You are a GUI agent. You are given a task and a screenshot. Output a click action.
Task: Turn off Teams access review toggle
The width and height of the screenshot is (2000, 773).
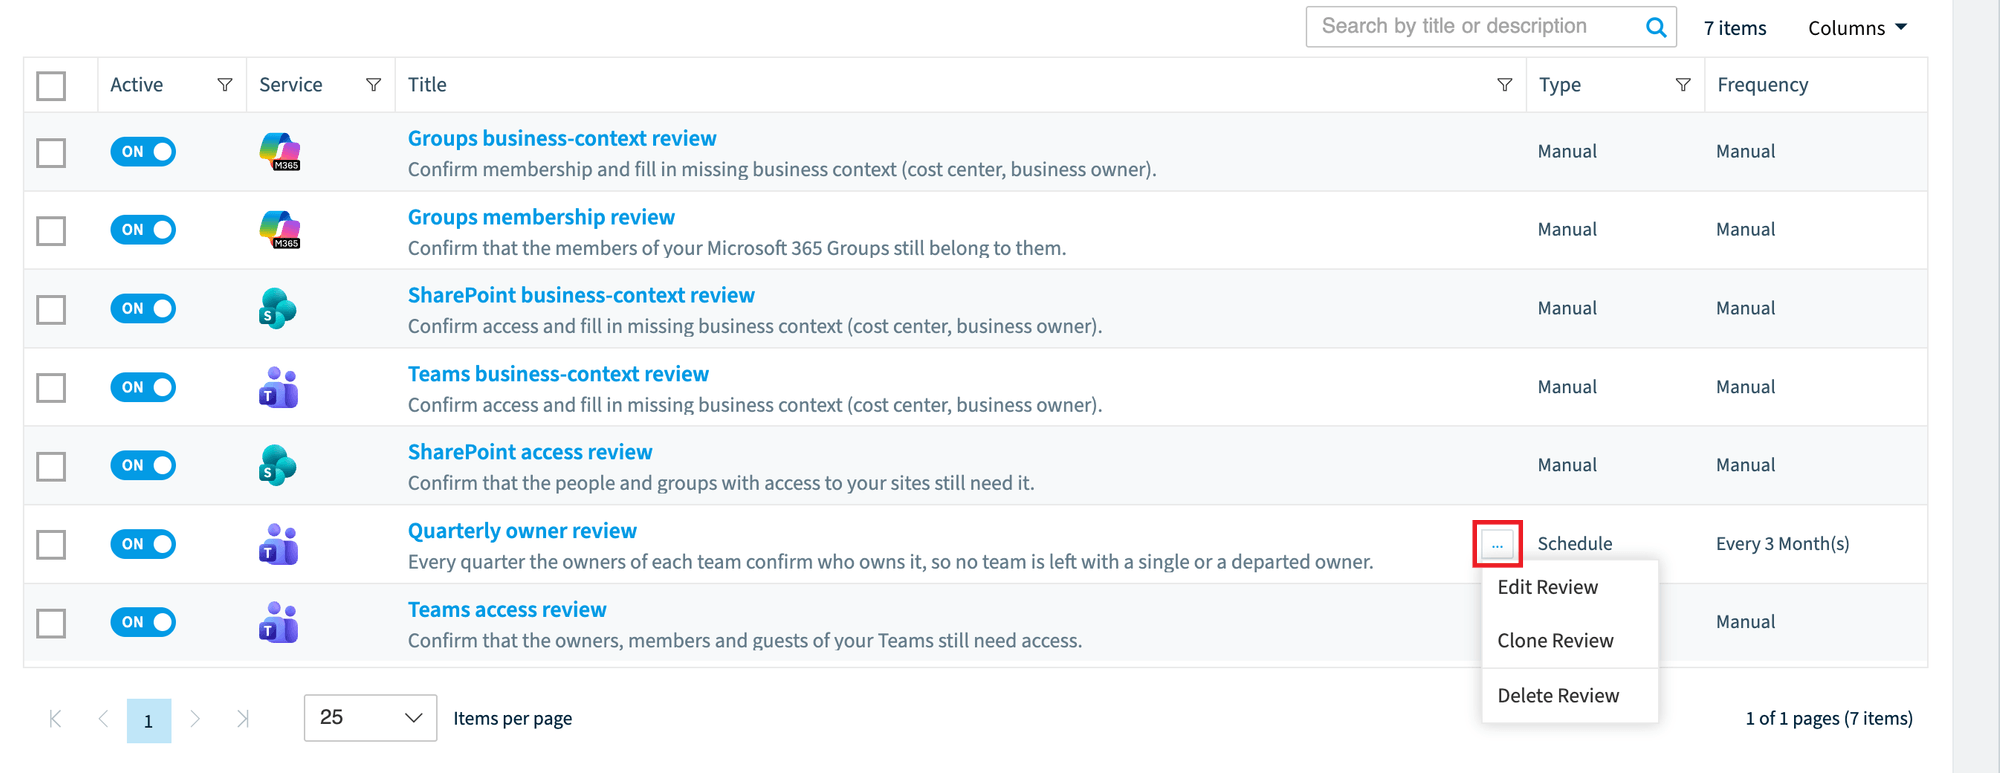(x=143, y=622)
